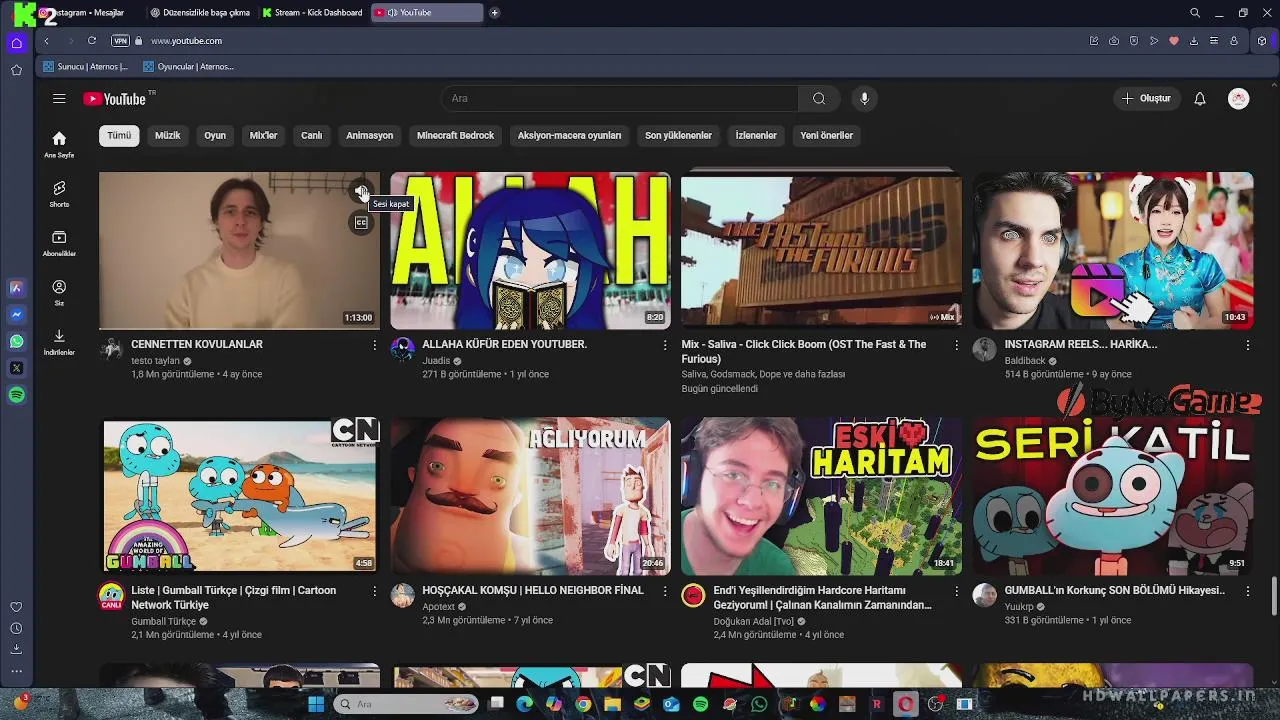Open more options for HOŞÇAKAL KOMŞU video
Viewport: 1280px width, 720px height.
[665, 591]
